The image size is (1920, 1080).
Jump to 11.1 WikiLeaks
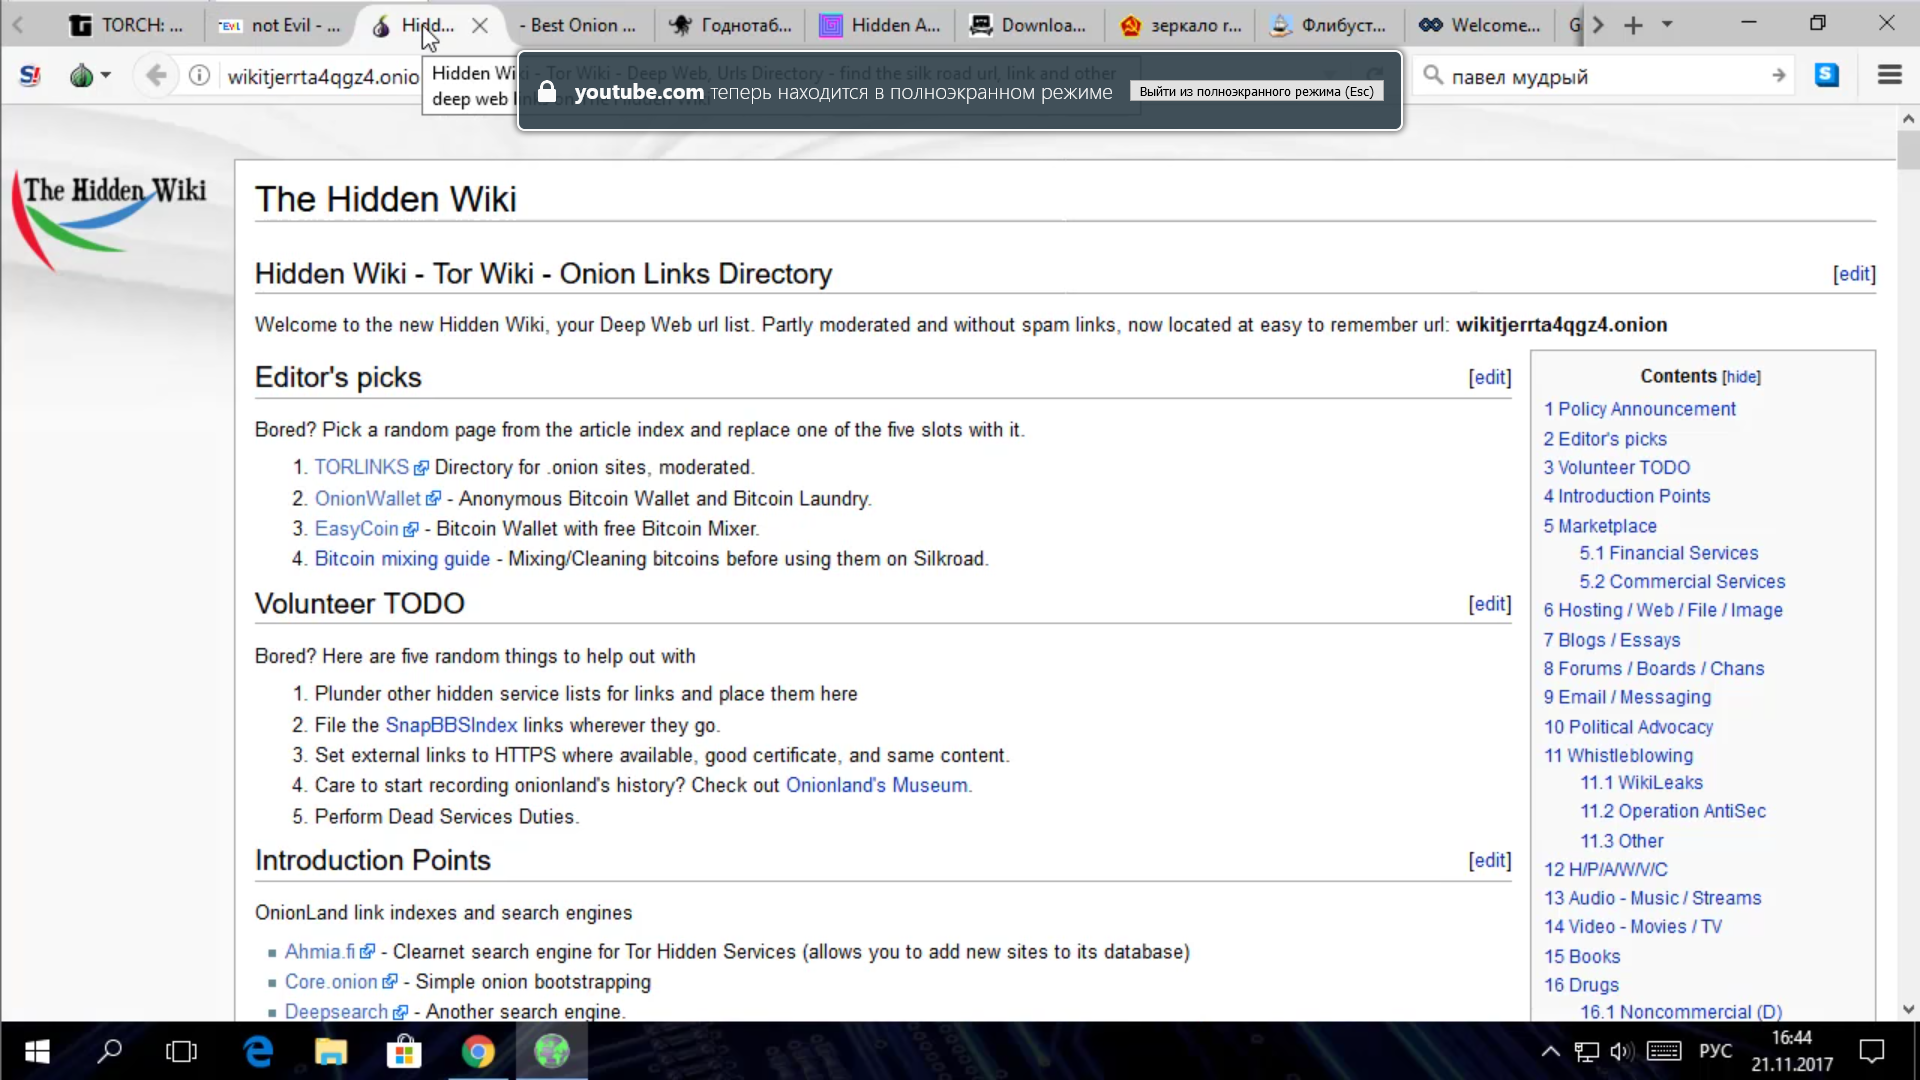(x=1641, y=783)
